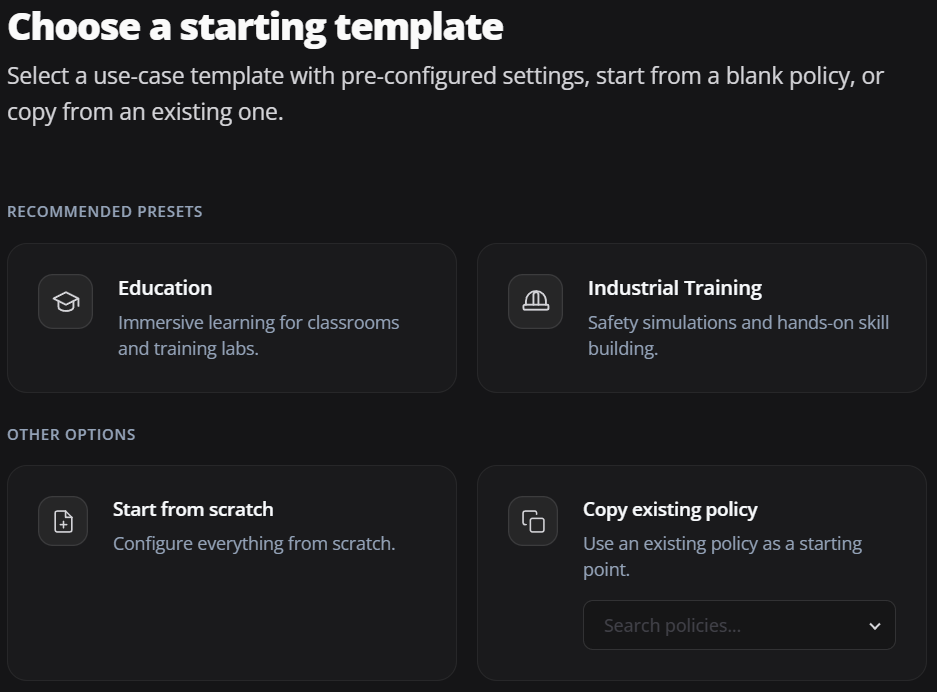Screen dimensions: 937x692
Task: Select the Copy existing policy heading
Action: coord(670,510)
